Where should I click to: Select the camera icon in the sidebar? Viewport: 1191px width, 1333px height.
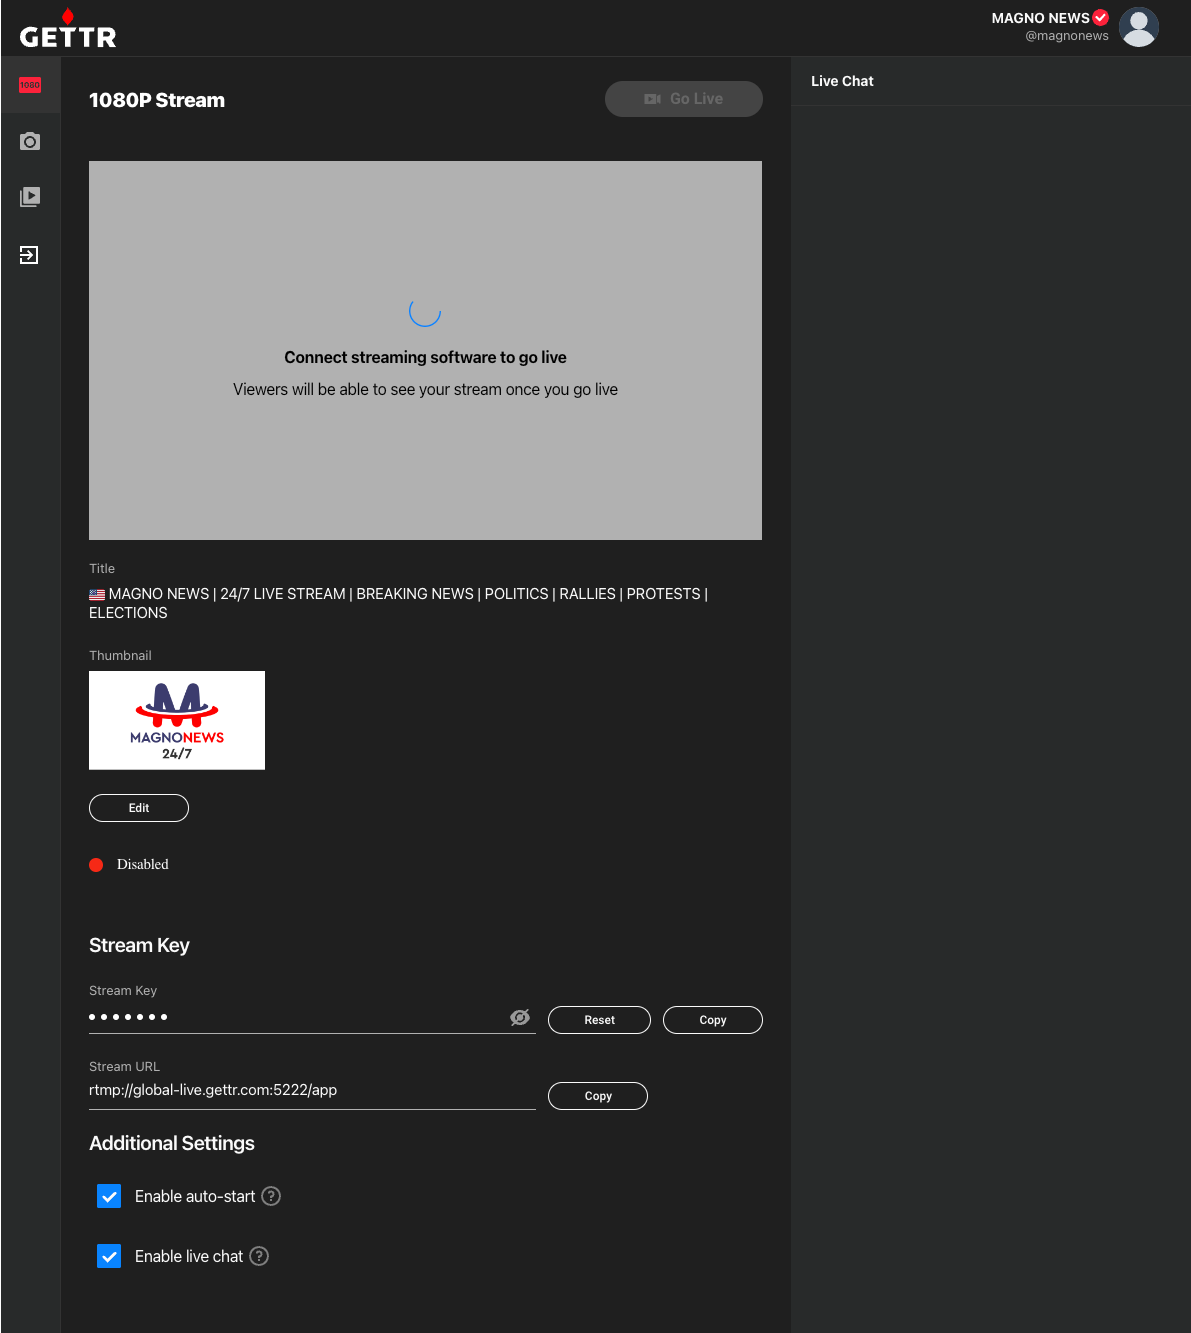click(x=30, y=141)
